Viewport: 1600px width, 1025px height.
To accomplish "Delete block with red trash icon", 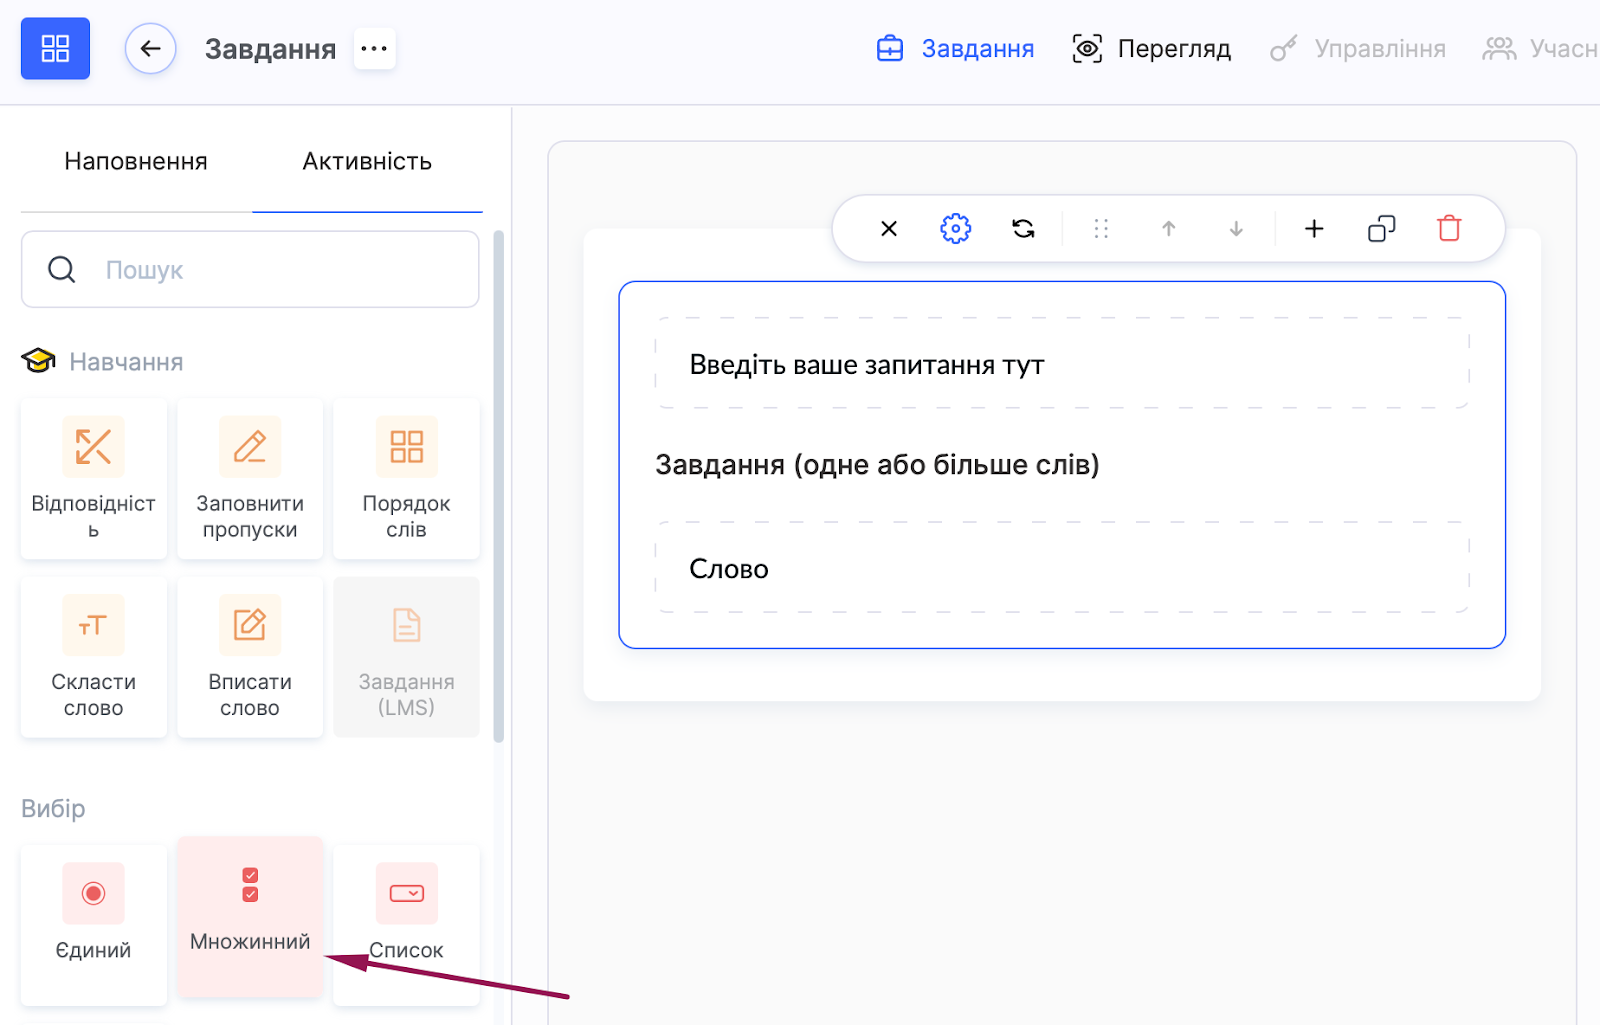I will [1448, 229].
